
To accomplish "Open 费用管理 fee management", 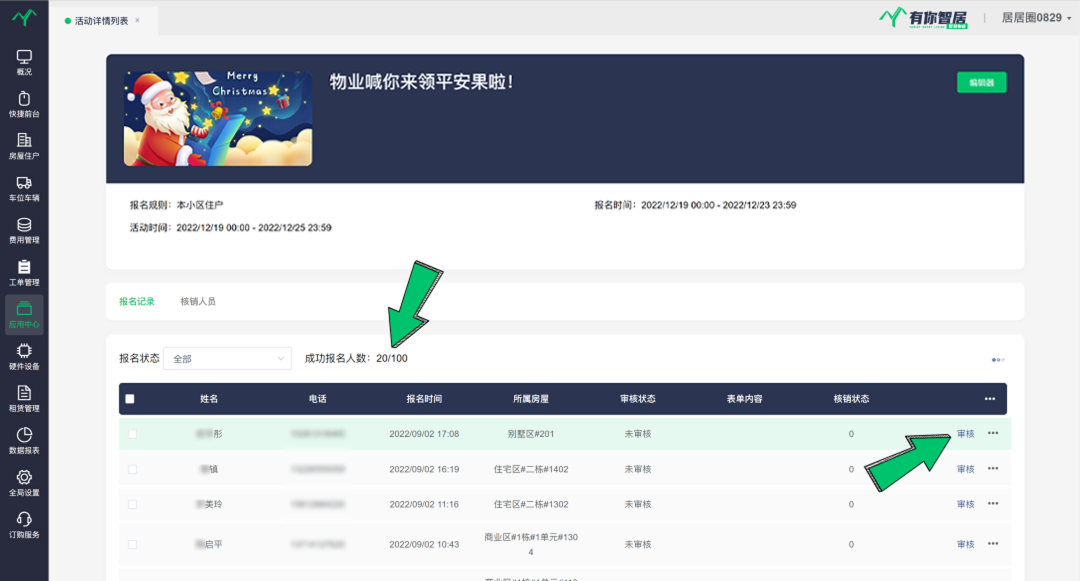I will click(24, 231).
